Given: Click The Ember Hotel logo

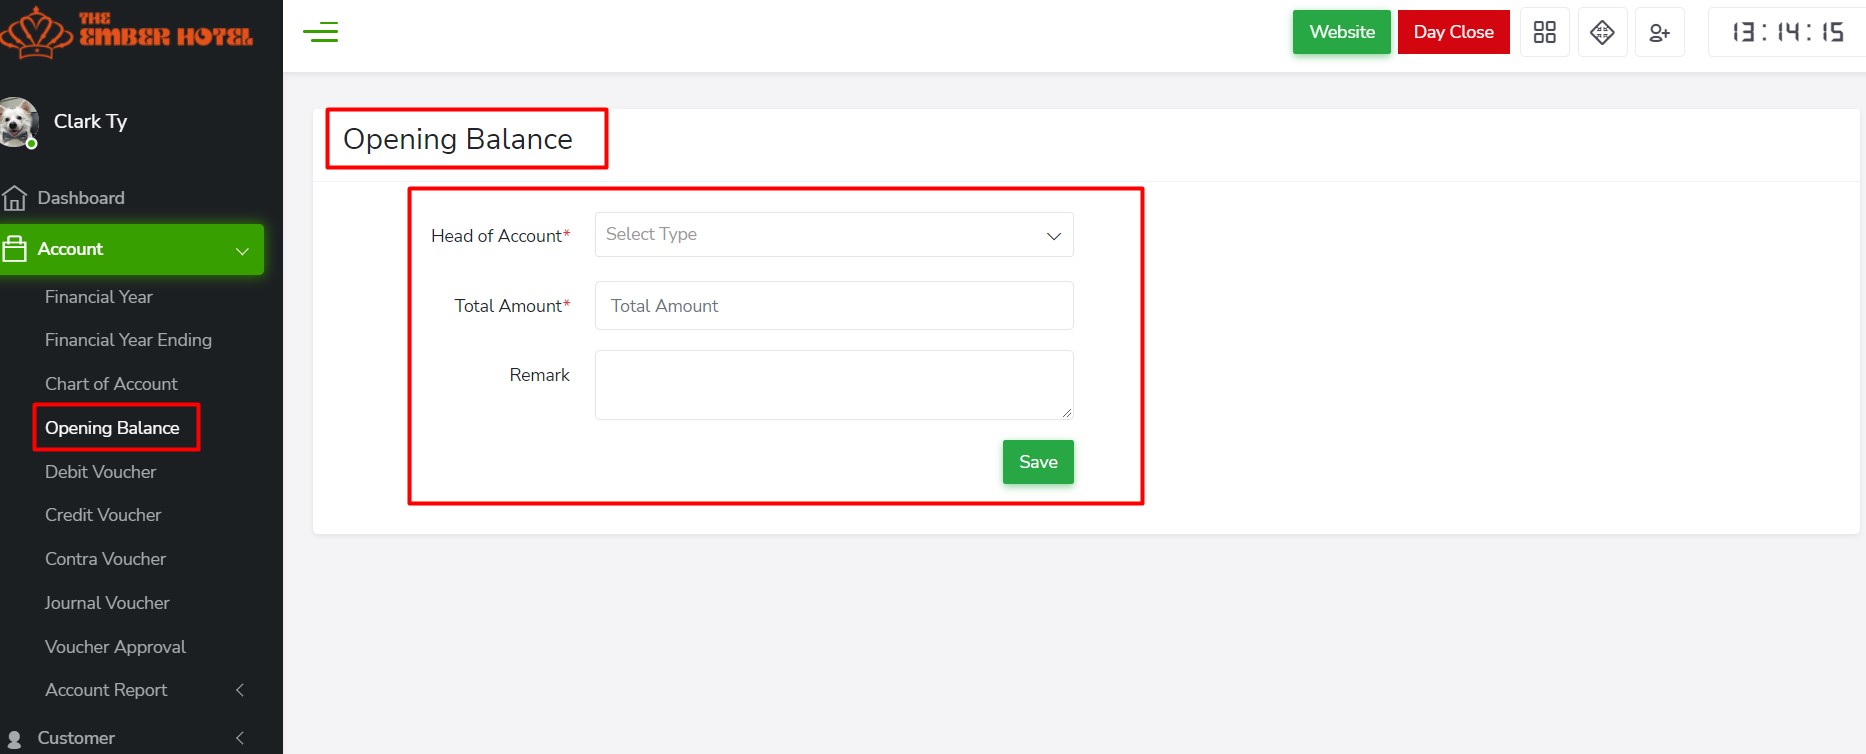Looking at the screenshot, I should (x=127, y=32).
